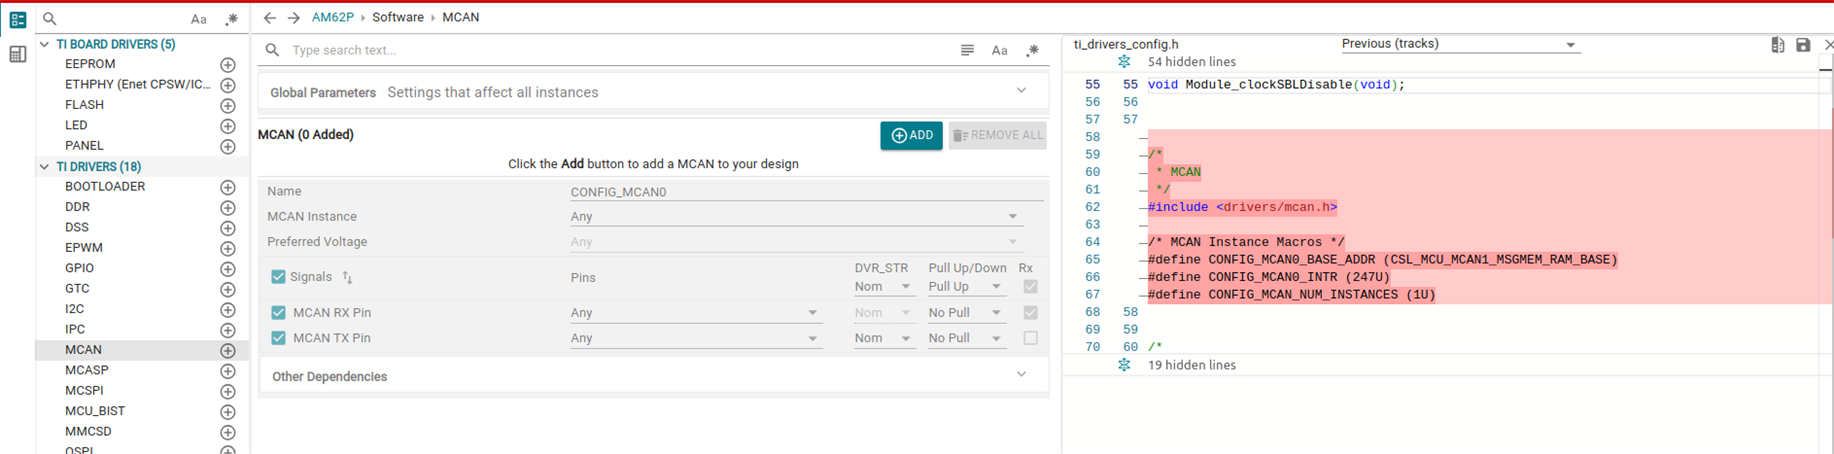Uncheck the MCAN TX Pin checkbox
This screenshot has width=1834, height=454.
(x=278, y=338)
